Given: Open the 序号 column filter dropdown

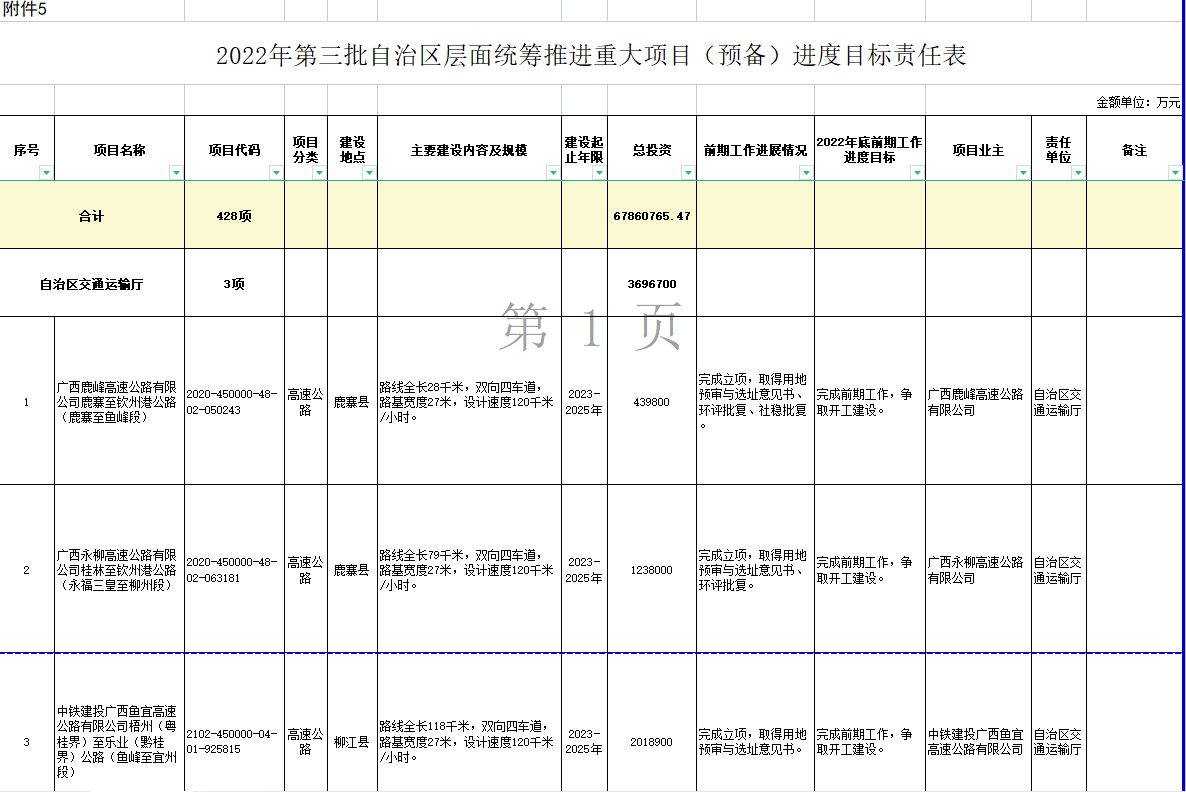Looking at the screenshot, I should tap(46, 172).
